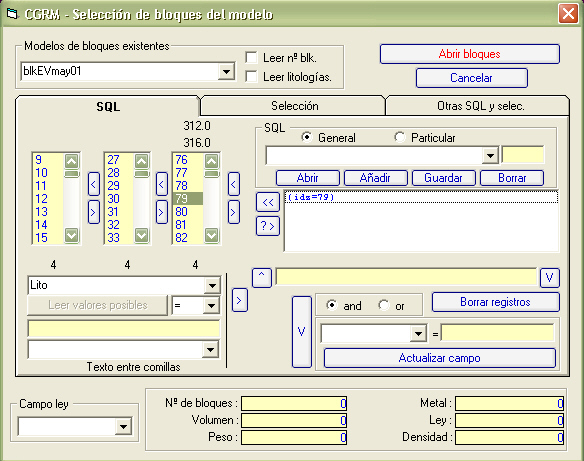
Task: Open the SQL saved-queries dropdown
Action: click(490, 155)
